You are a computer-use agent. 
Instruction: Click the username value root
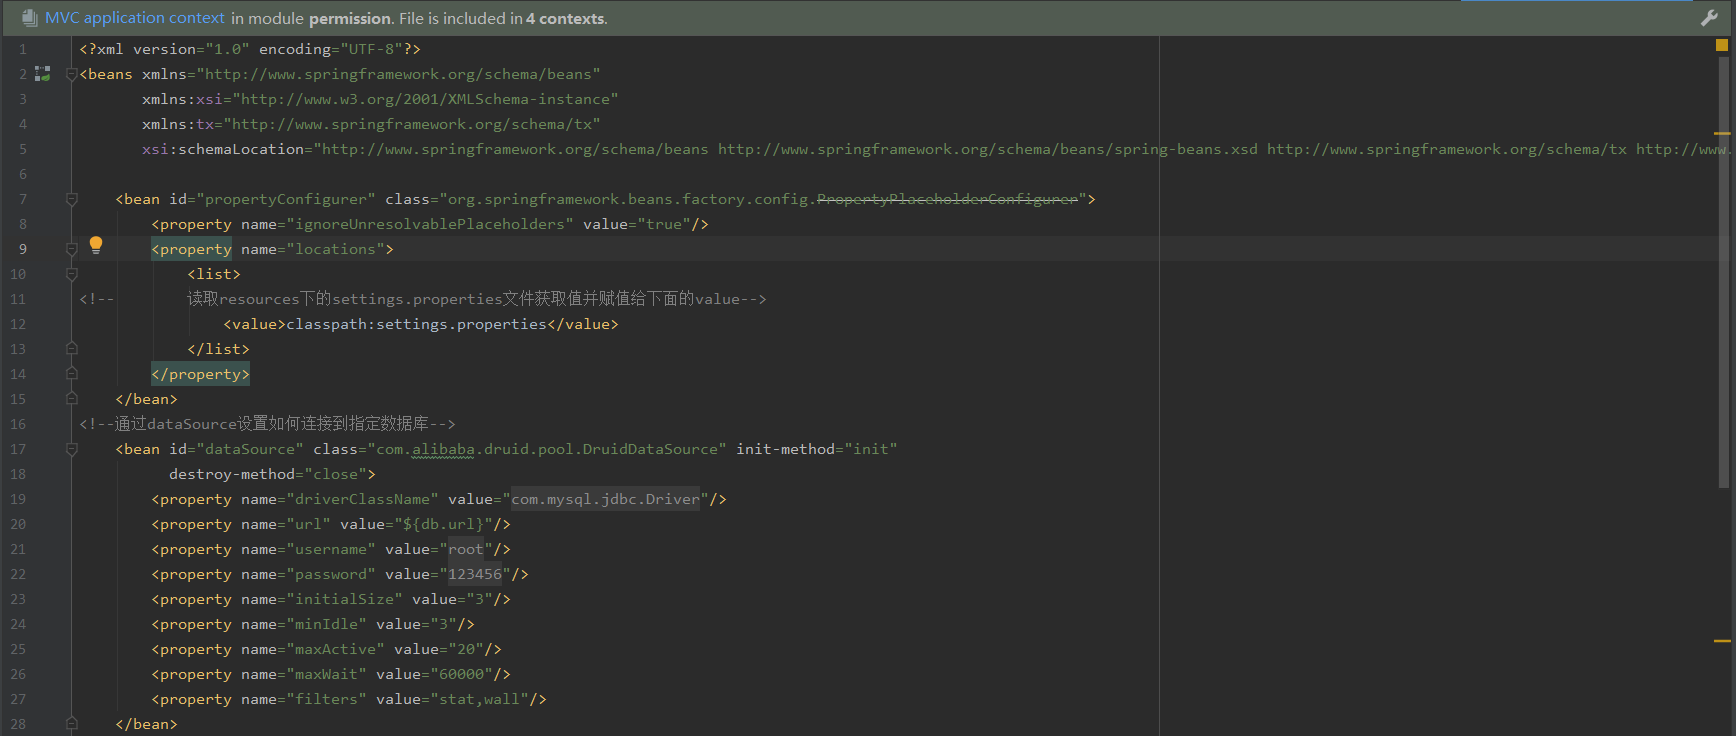point(466,549)
